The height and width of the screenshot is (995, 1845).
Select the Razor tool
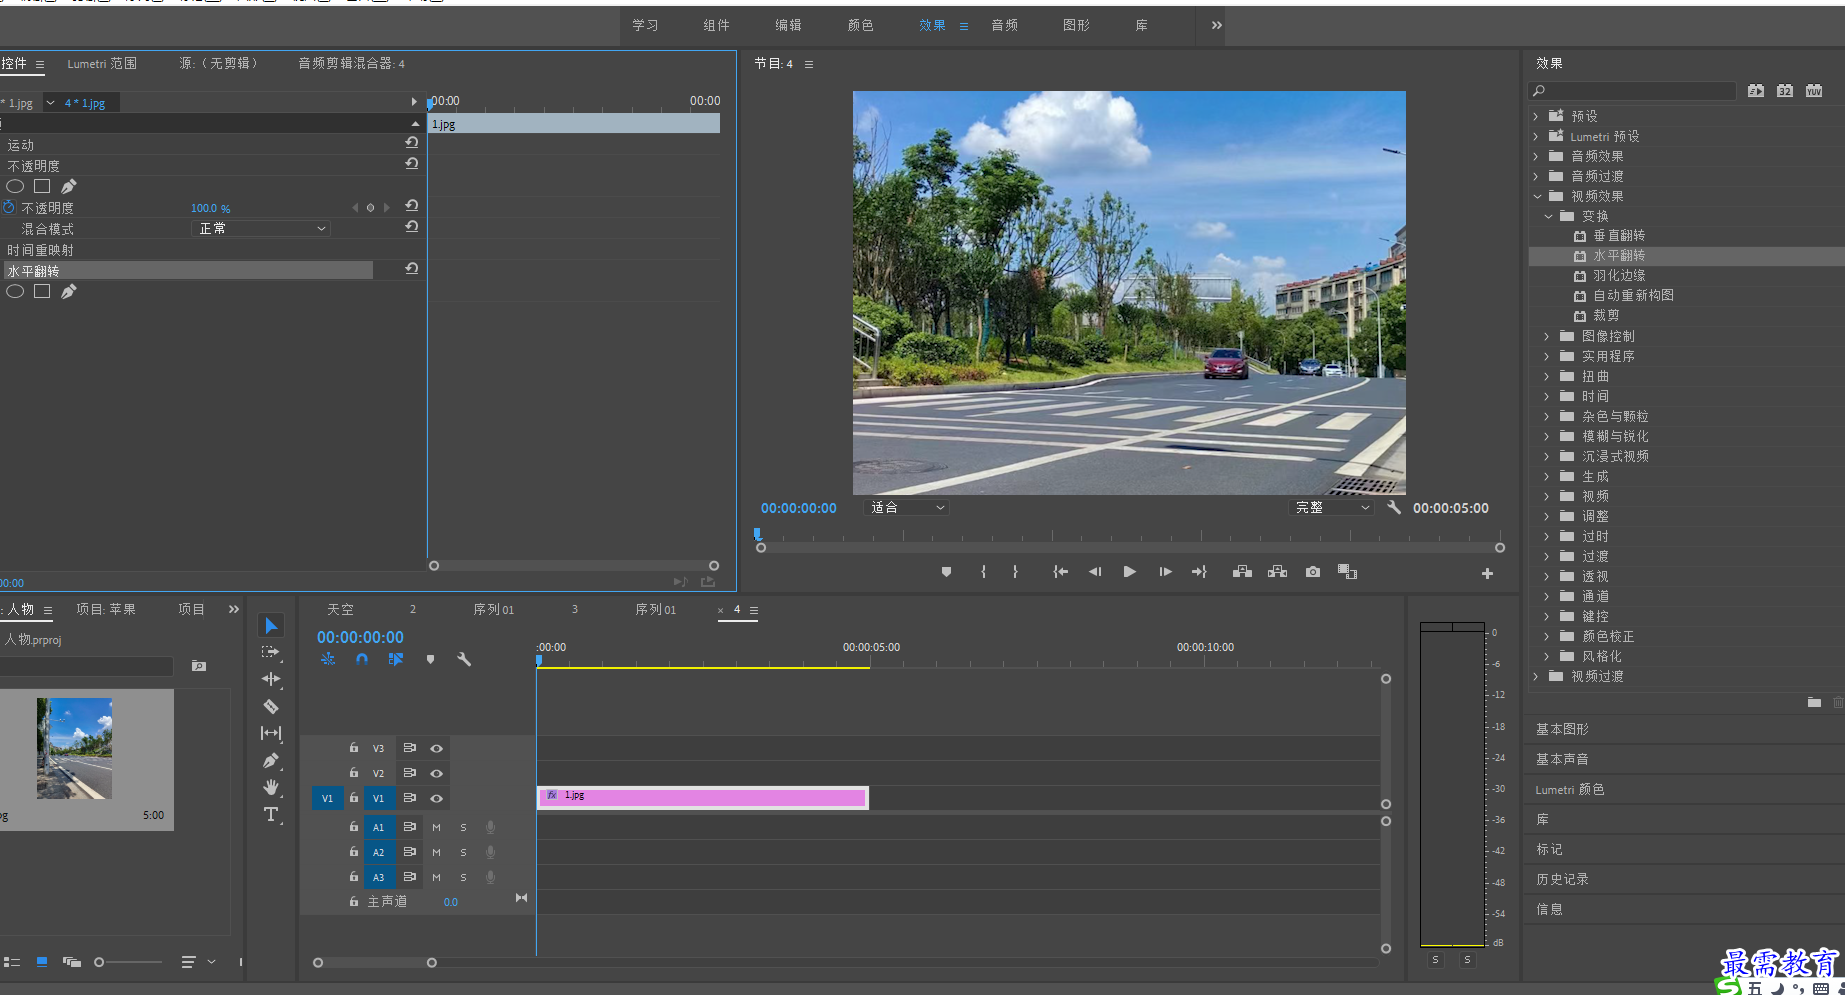[x=271, y=706]
